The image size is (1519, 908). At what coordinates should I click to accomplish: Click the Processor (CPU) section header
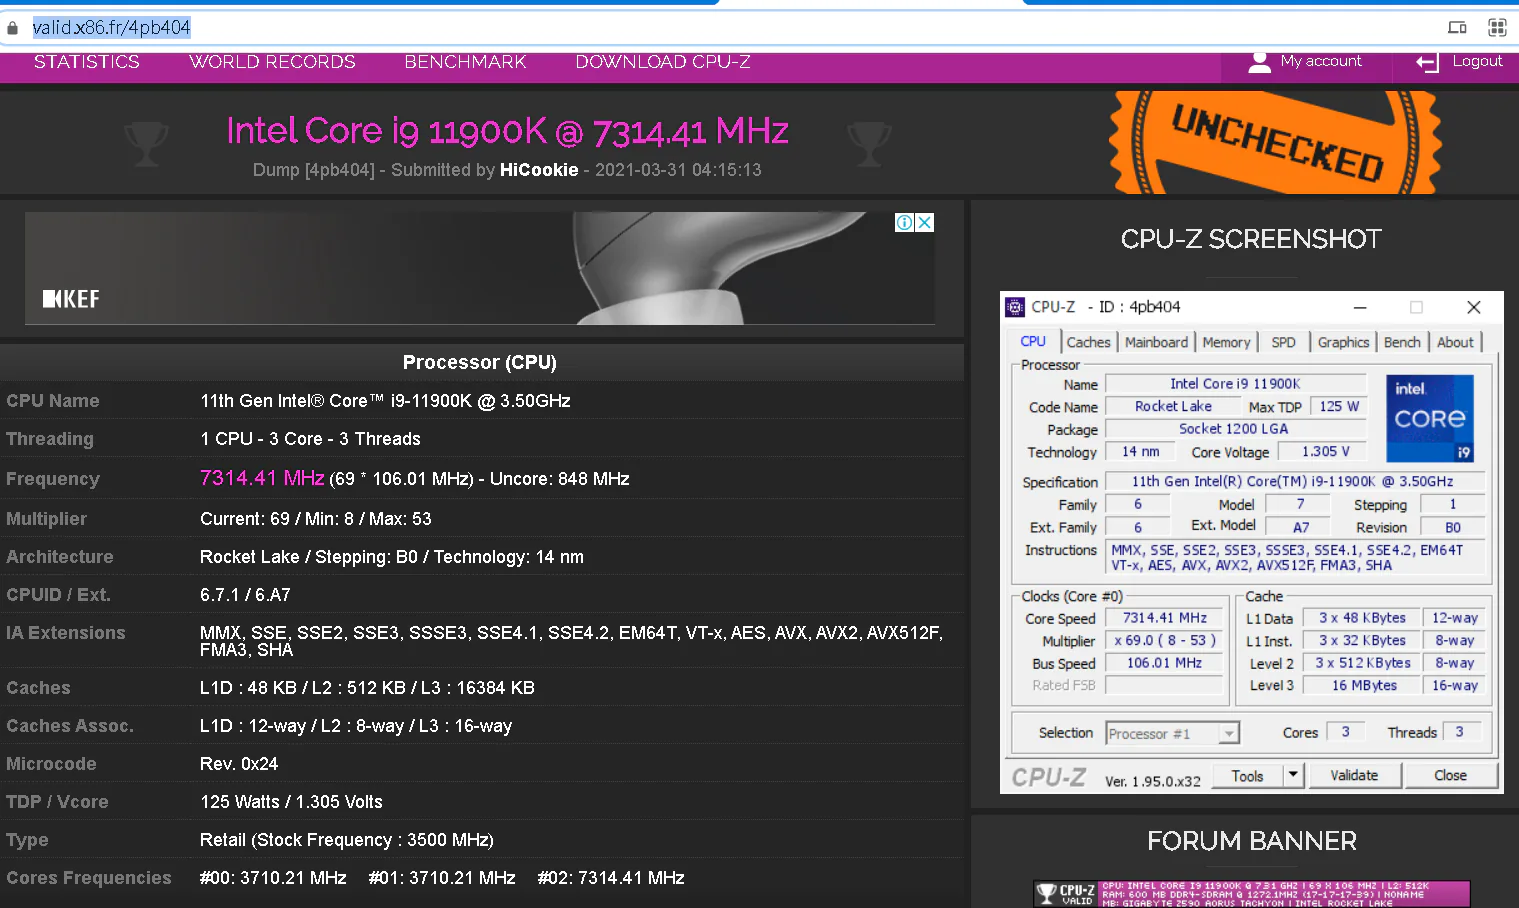coord(480,362)
